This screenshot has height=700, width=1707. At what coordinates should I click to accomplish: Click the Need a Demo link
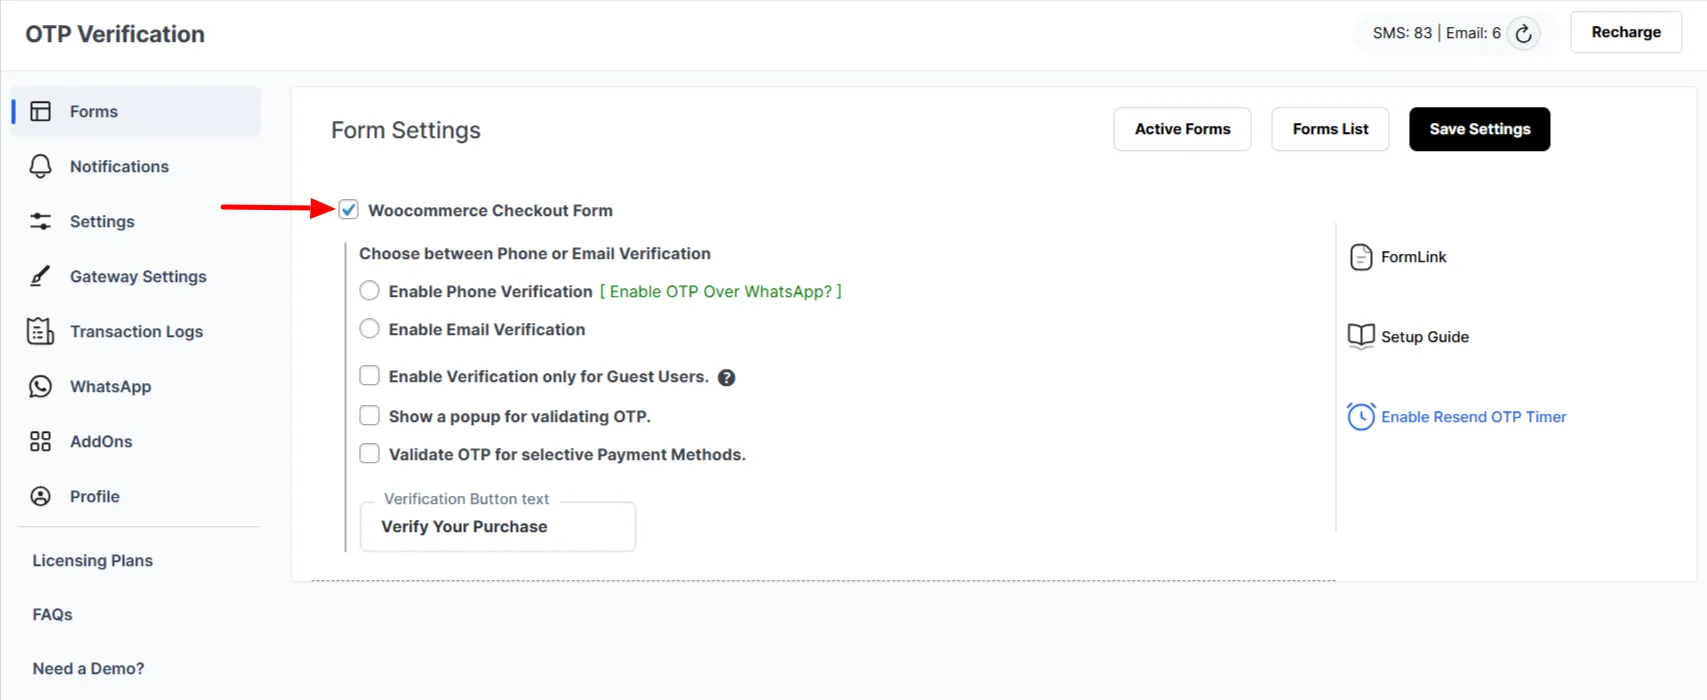[x=88, y=669]
